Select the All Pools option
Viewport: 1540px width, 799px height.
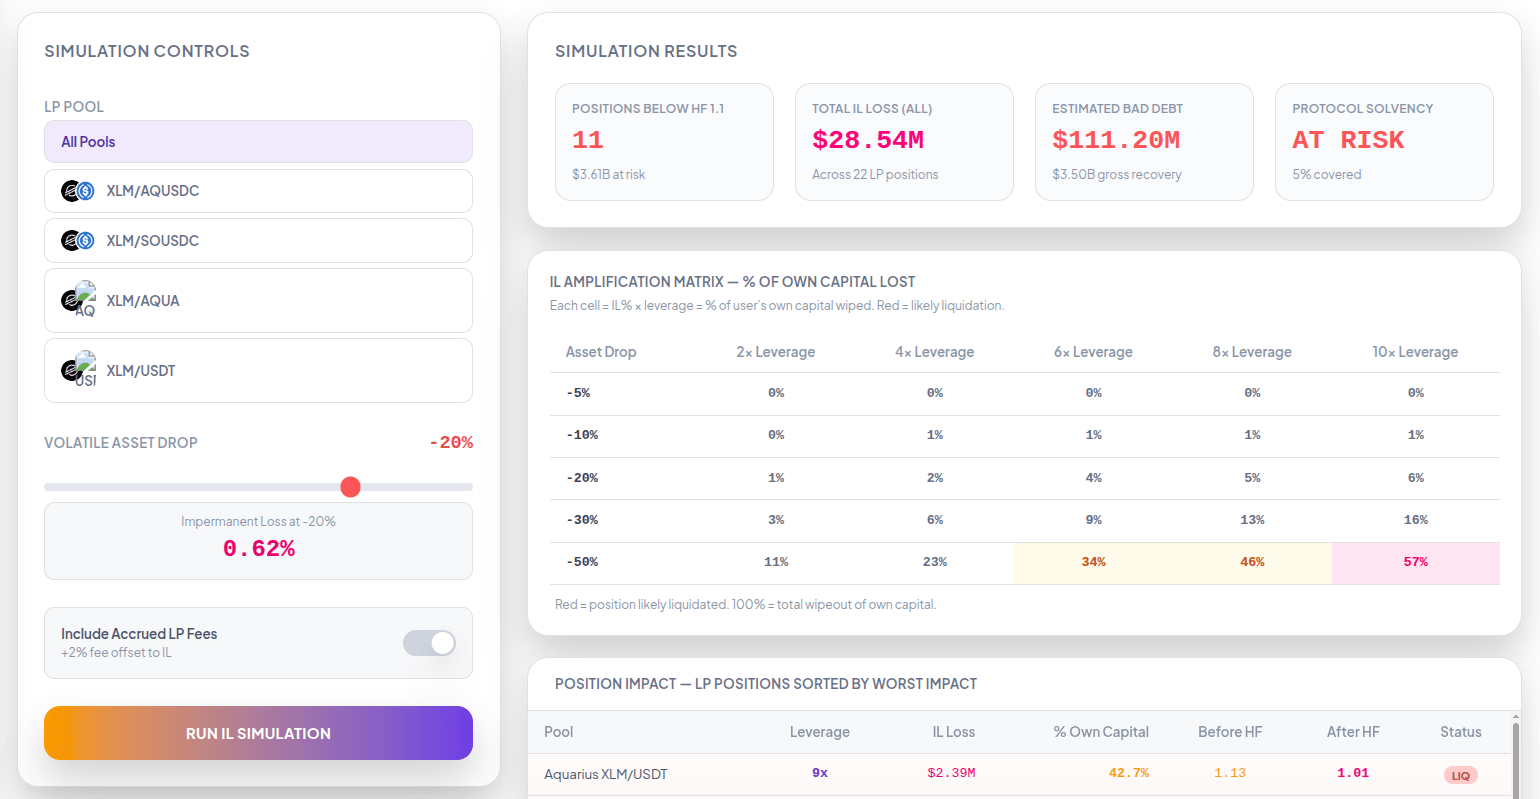(258, 142)
